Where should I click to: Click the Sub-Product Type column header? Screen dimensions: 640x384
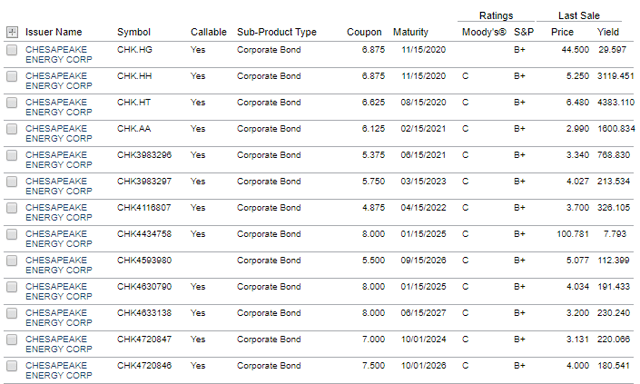click(277, 32)
